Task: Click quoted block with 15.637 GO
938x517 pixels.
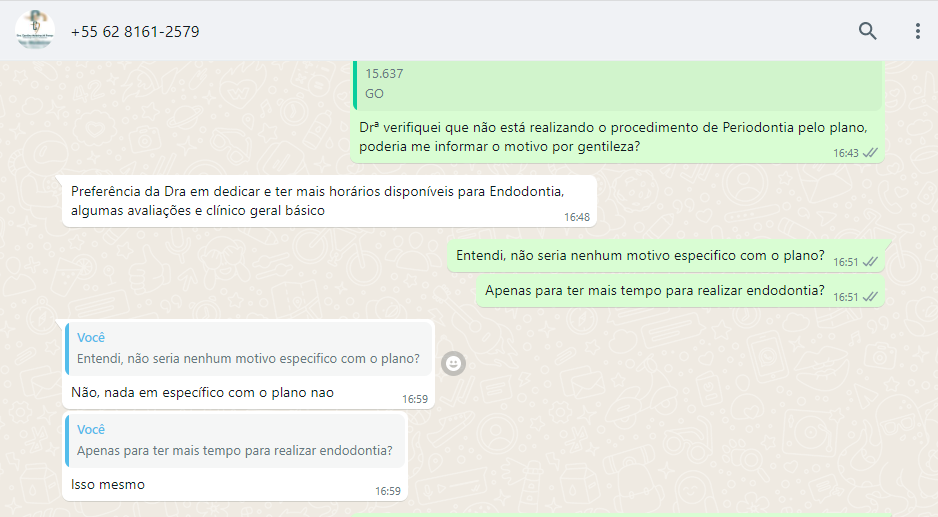Action: [617, 85]
